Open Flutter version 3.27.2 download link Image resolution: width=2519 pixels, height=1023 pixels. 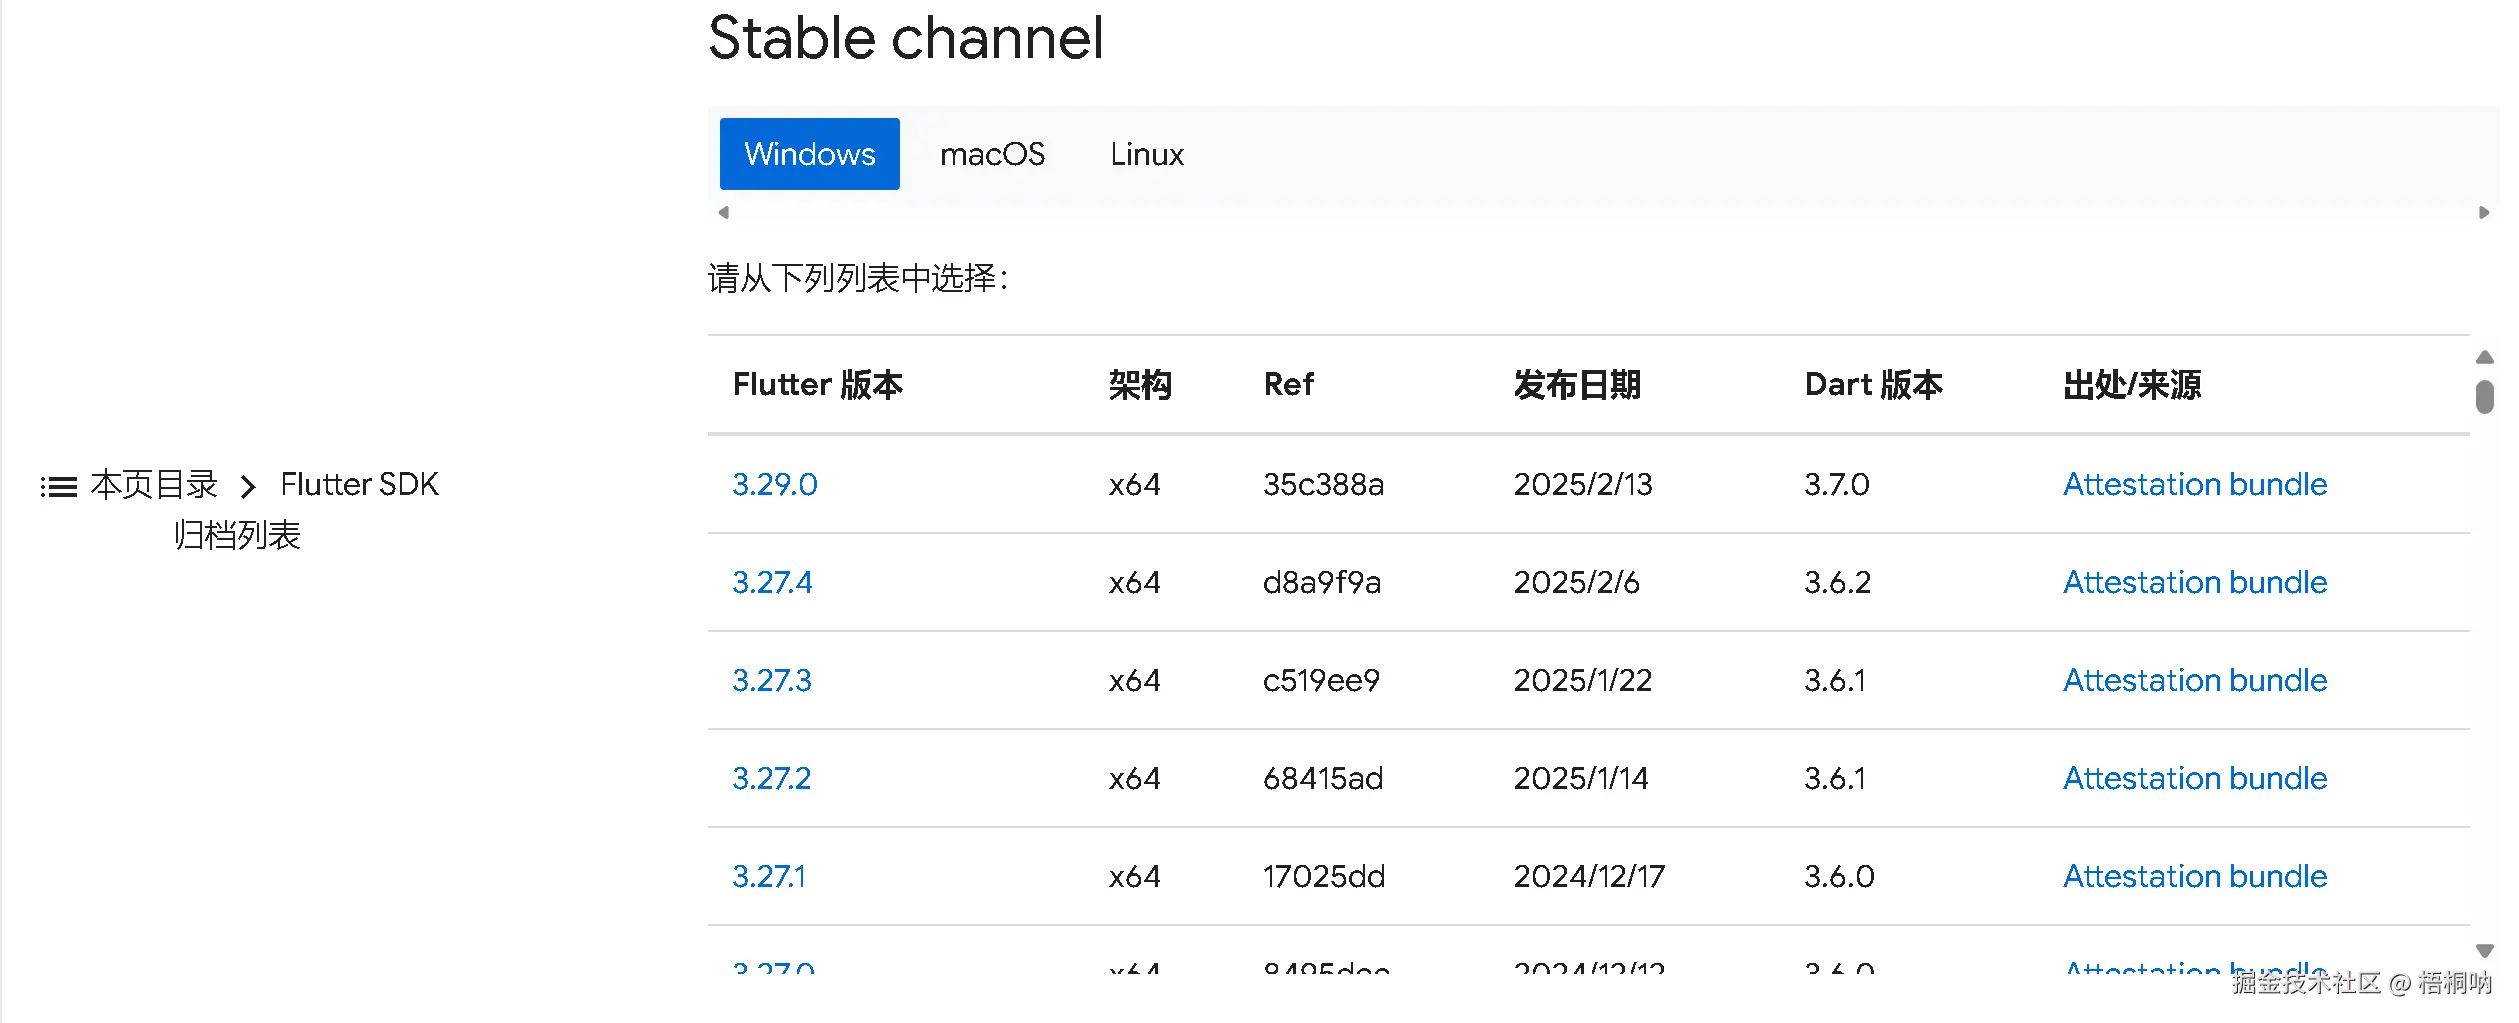771,779
